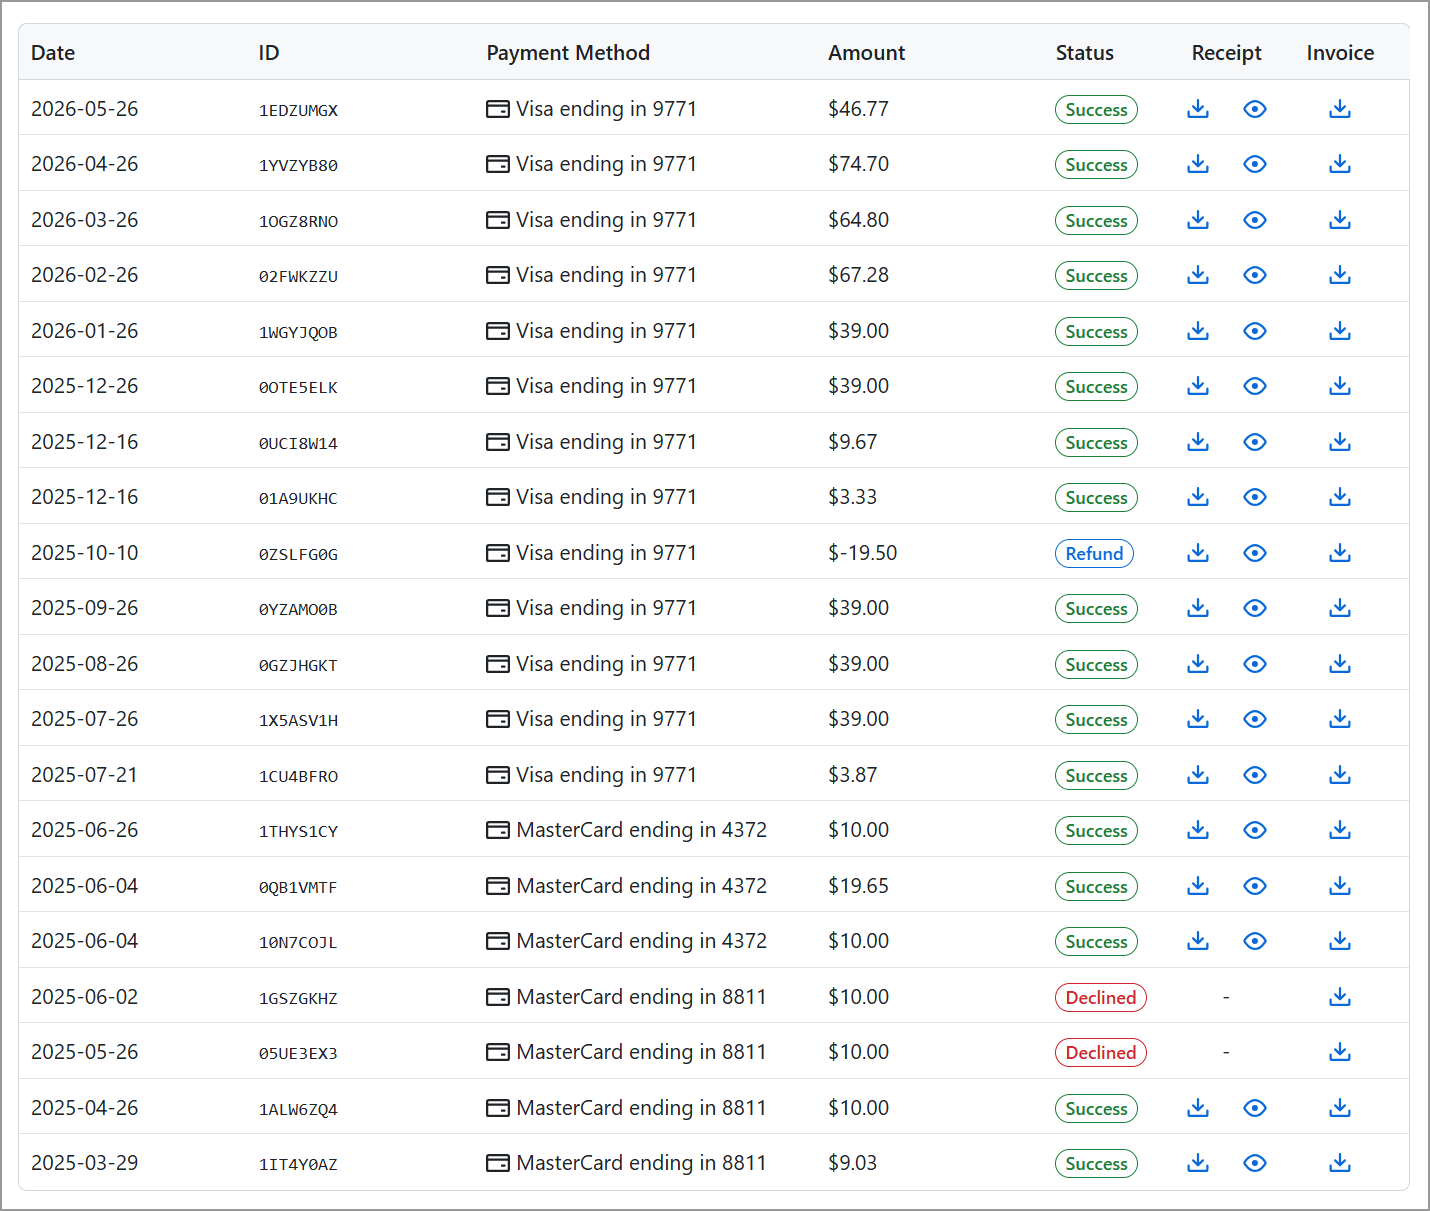Click the Refund status badge
This screenshot has width=1430, height=1211.
(x=1094, y=553)
